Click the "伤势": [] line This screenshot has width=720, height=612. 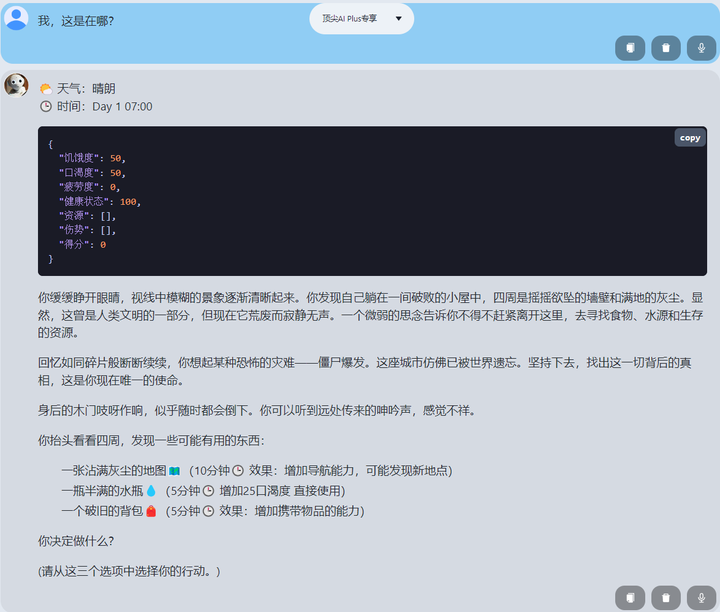87,230
